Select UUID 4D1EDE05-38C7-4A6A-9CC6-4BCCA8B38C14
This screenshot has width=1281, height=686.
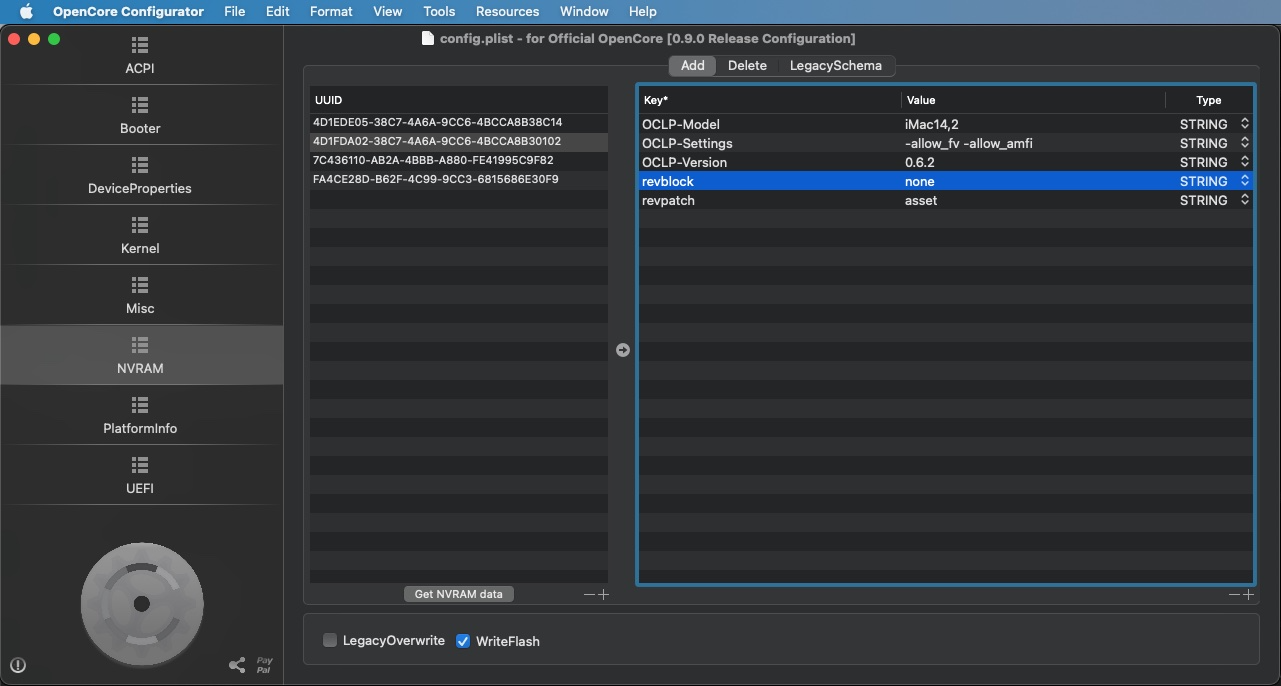(x=459, y=122)
